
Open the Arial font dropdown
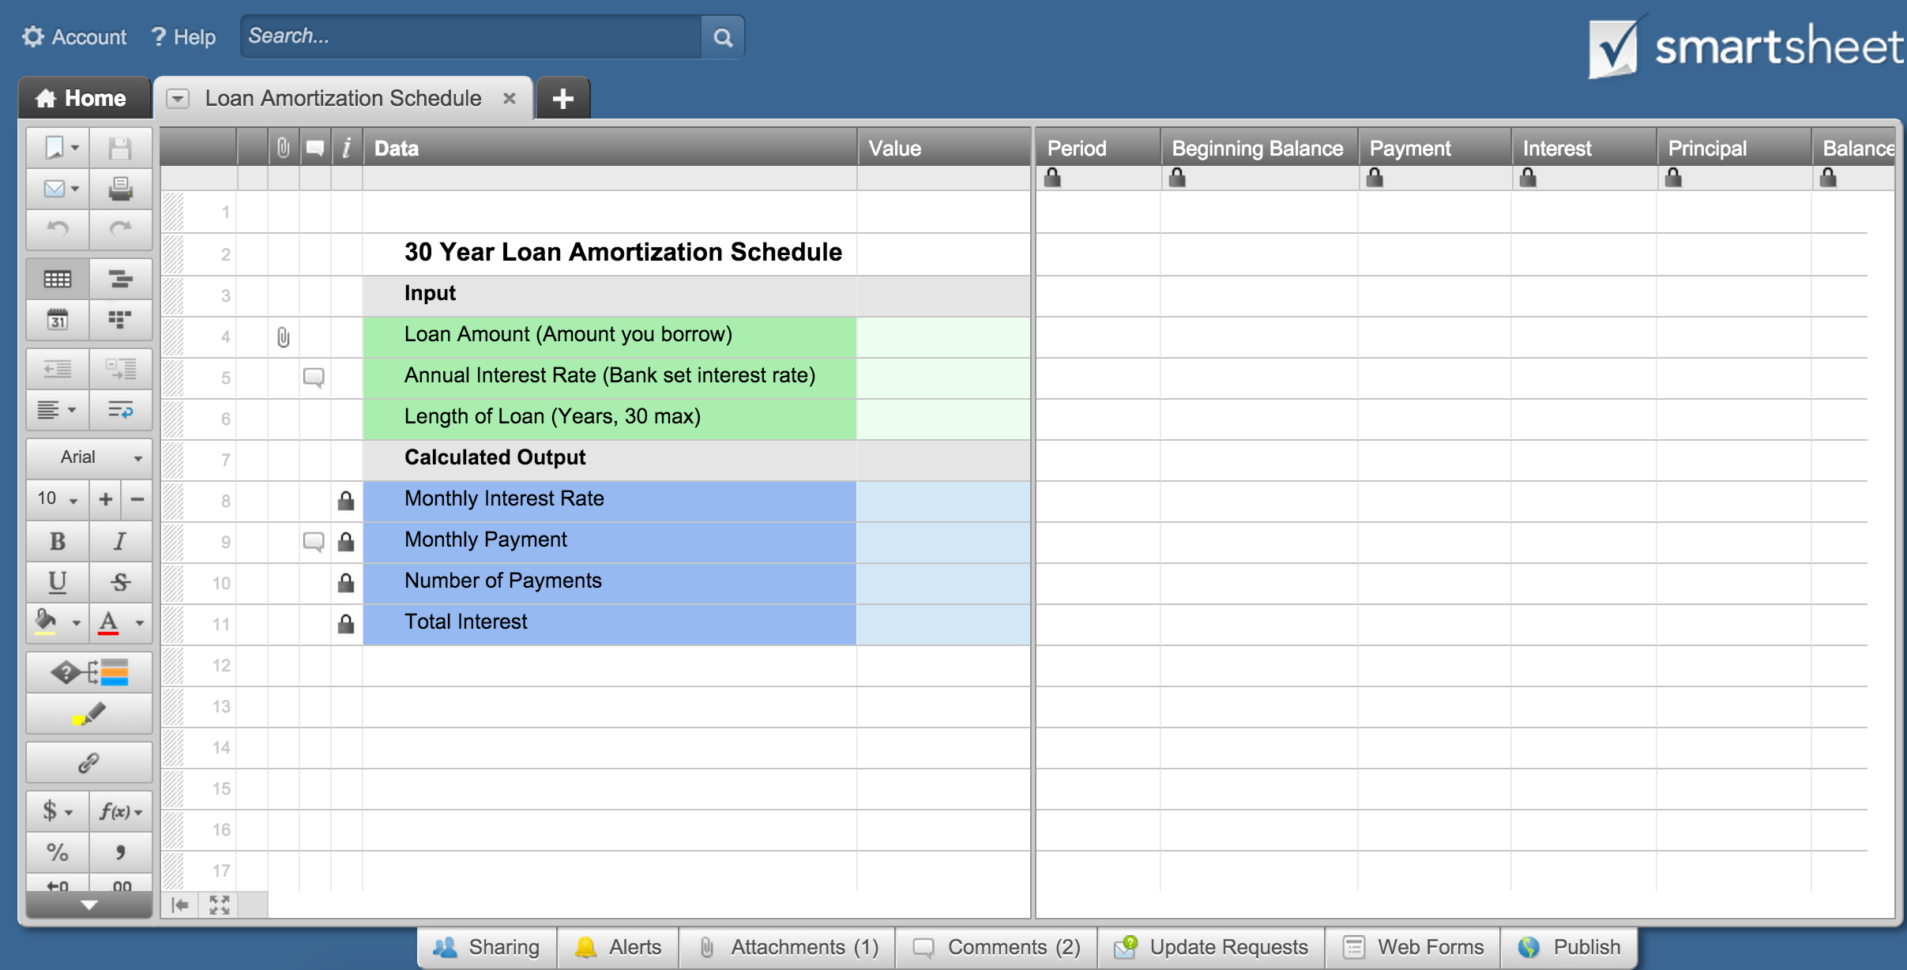[89, 457]
